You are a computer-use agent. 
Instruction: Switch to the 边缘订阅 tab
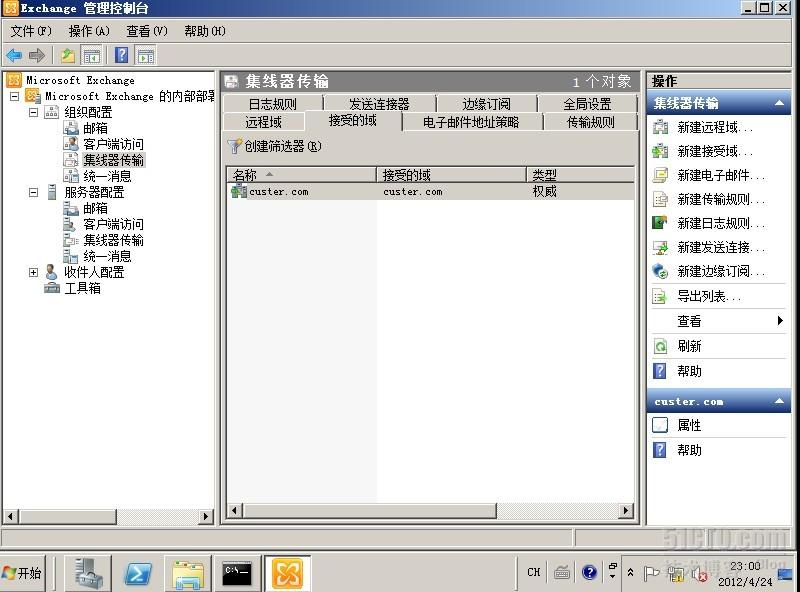486,104
